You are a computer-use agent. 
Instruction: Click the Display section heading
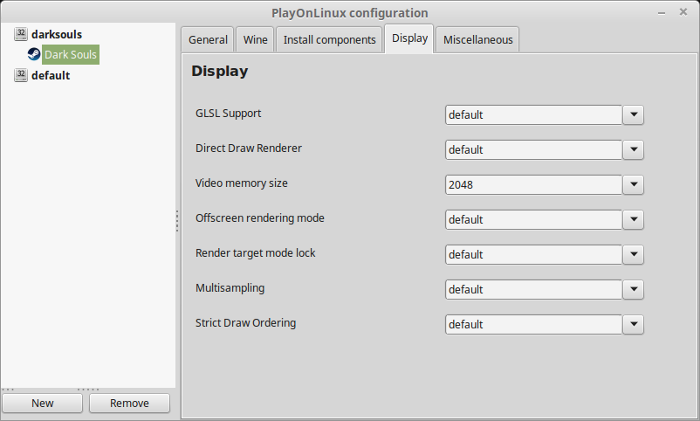click(220, 71)
